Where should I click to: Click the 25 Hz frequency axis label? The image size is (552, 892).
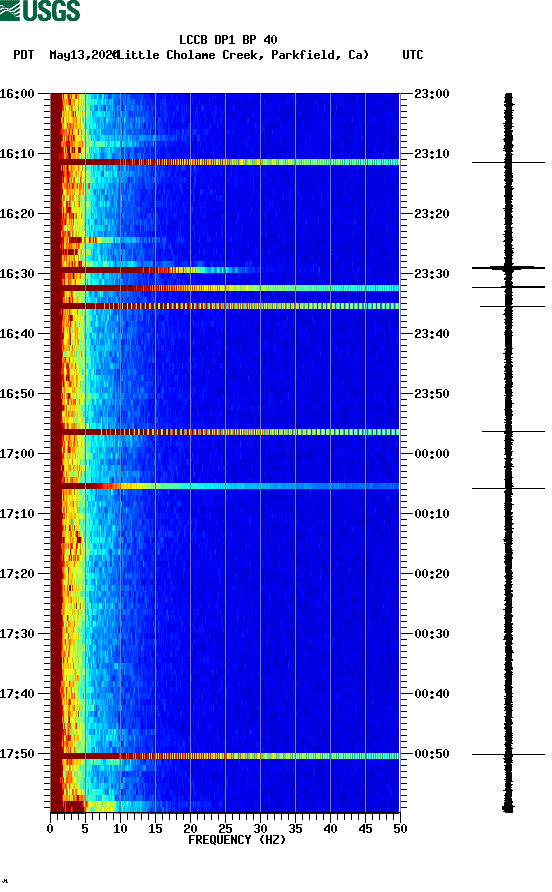click(225, 829)
